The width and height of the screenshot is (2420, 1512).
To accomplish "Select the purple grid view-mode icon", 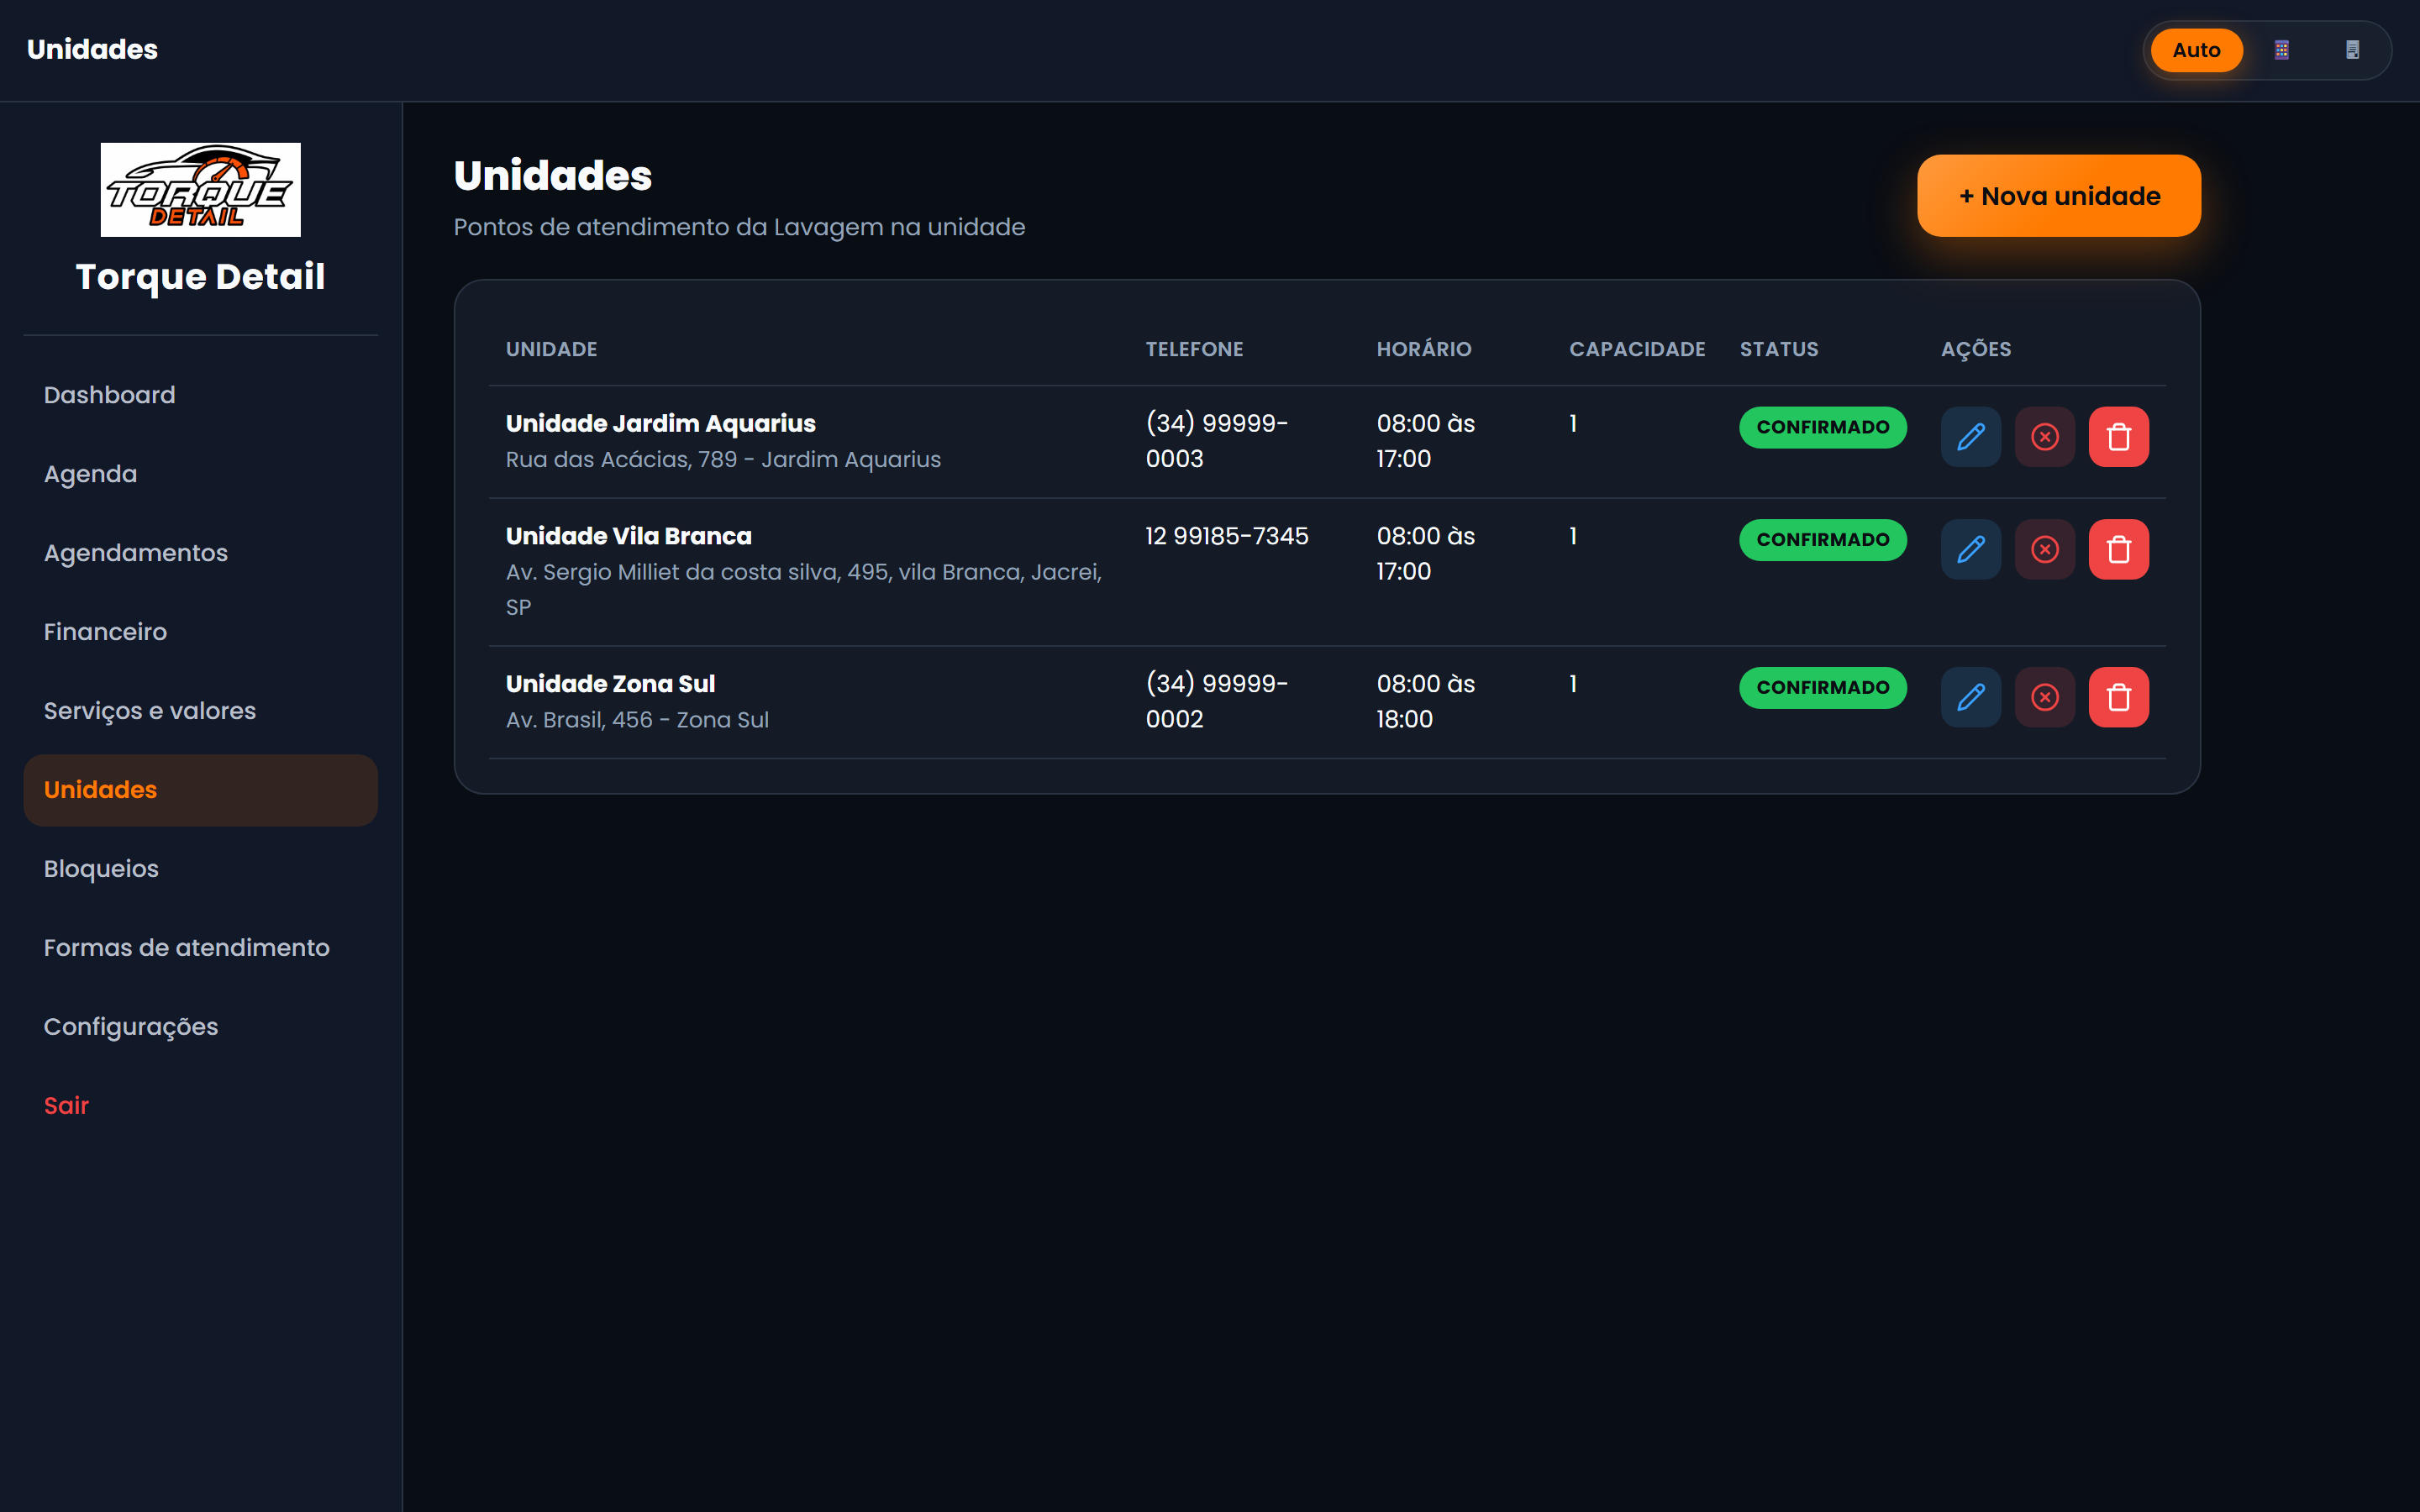I will click(x=2281, y=50).
